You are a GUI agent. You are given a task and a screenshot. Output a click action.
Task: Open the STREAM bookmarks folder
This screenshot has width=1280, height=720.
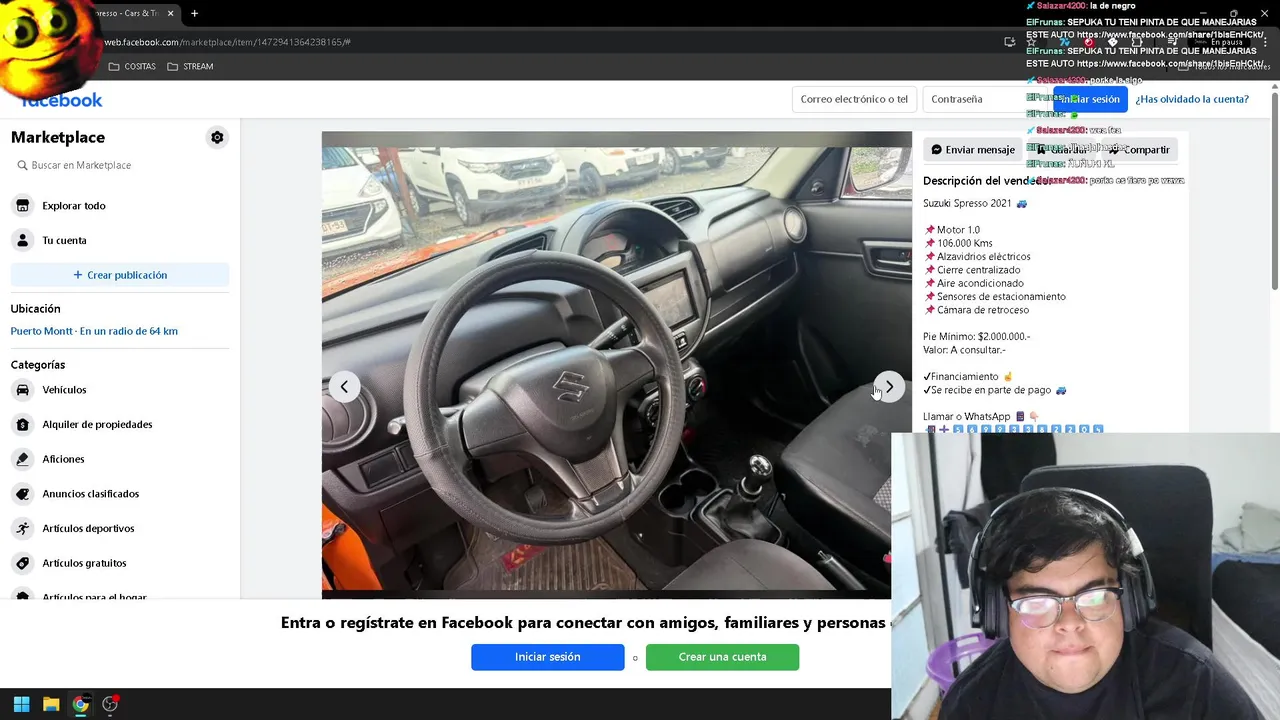190,66
